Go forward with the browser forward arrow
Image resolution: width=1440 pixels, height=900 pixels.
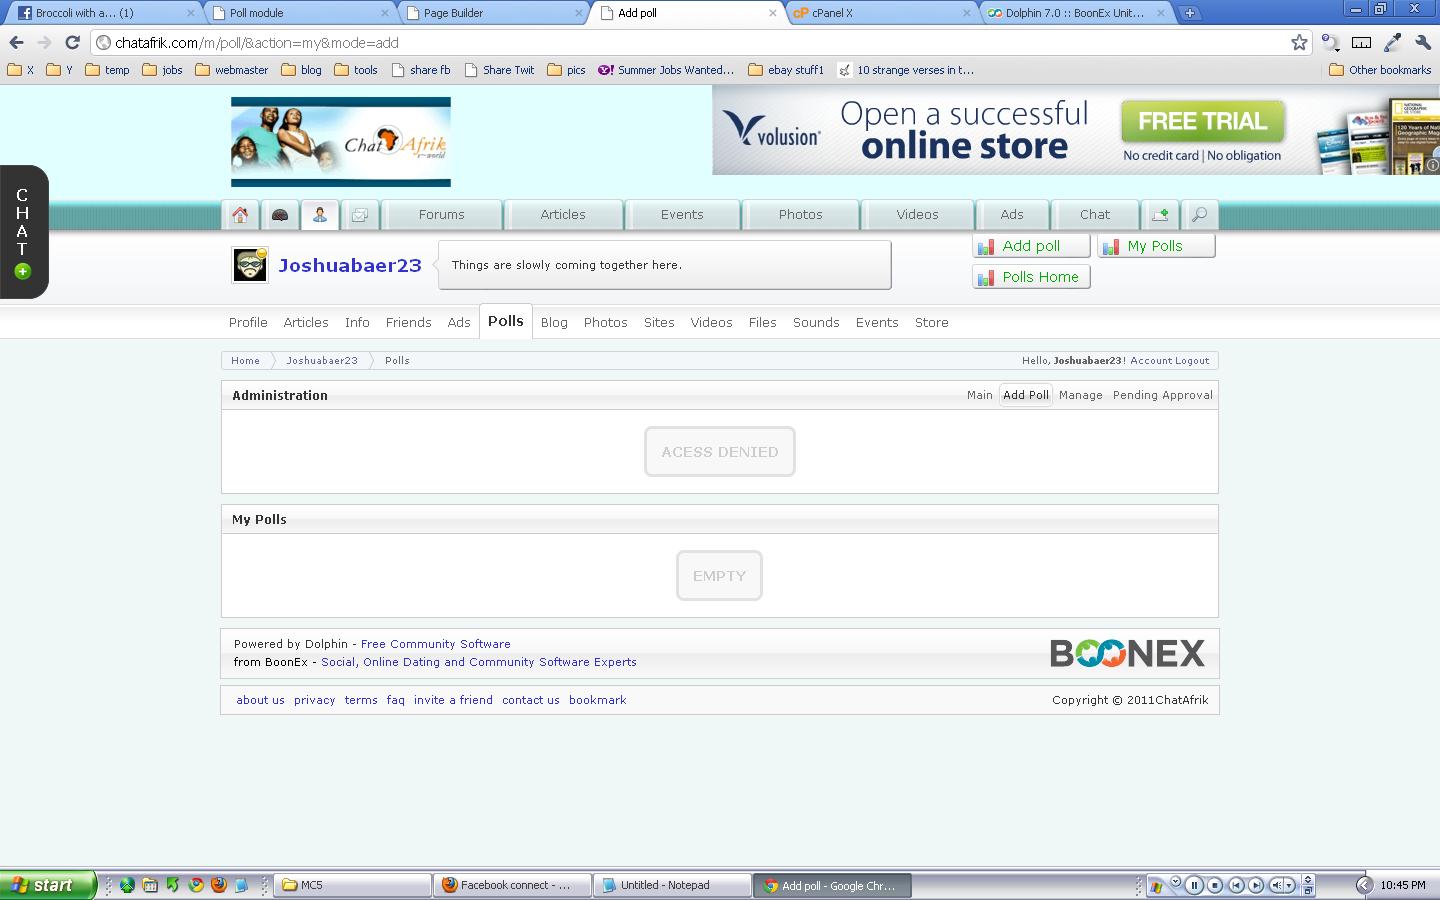click(44, 43)
